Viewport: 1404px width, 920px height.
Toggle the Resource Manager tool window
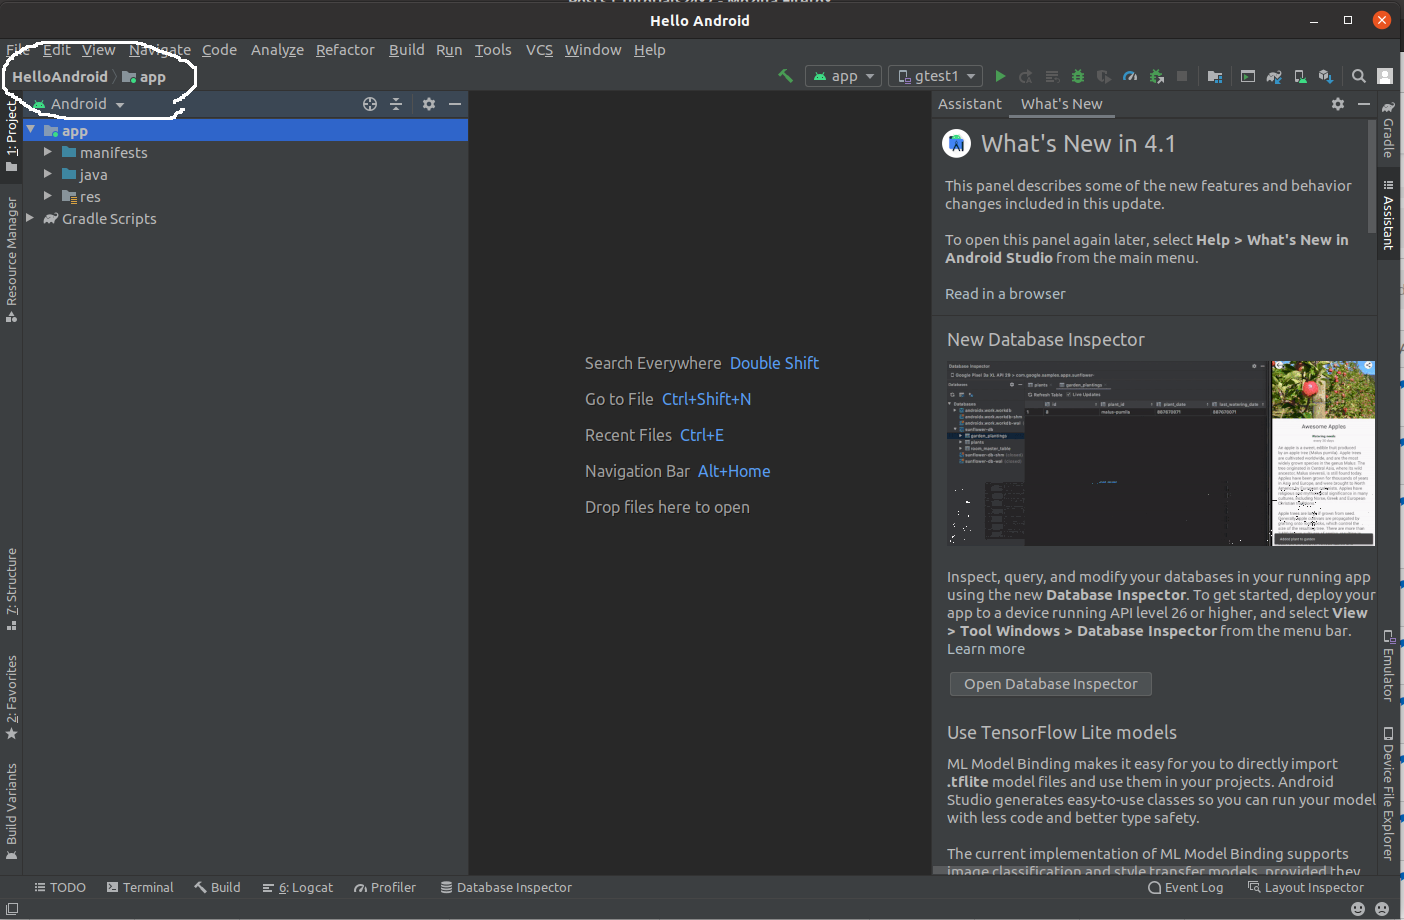click(11, 259)
